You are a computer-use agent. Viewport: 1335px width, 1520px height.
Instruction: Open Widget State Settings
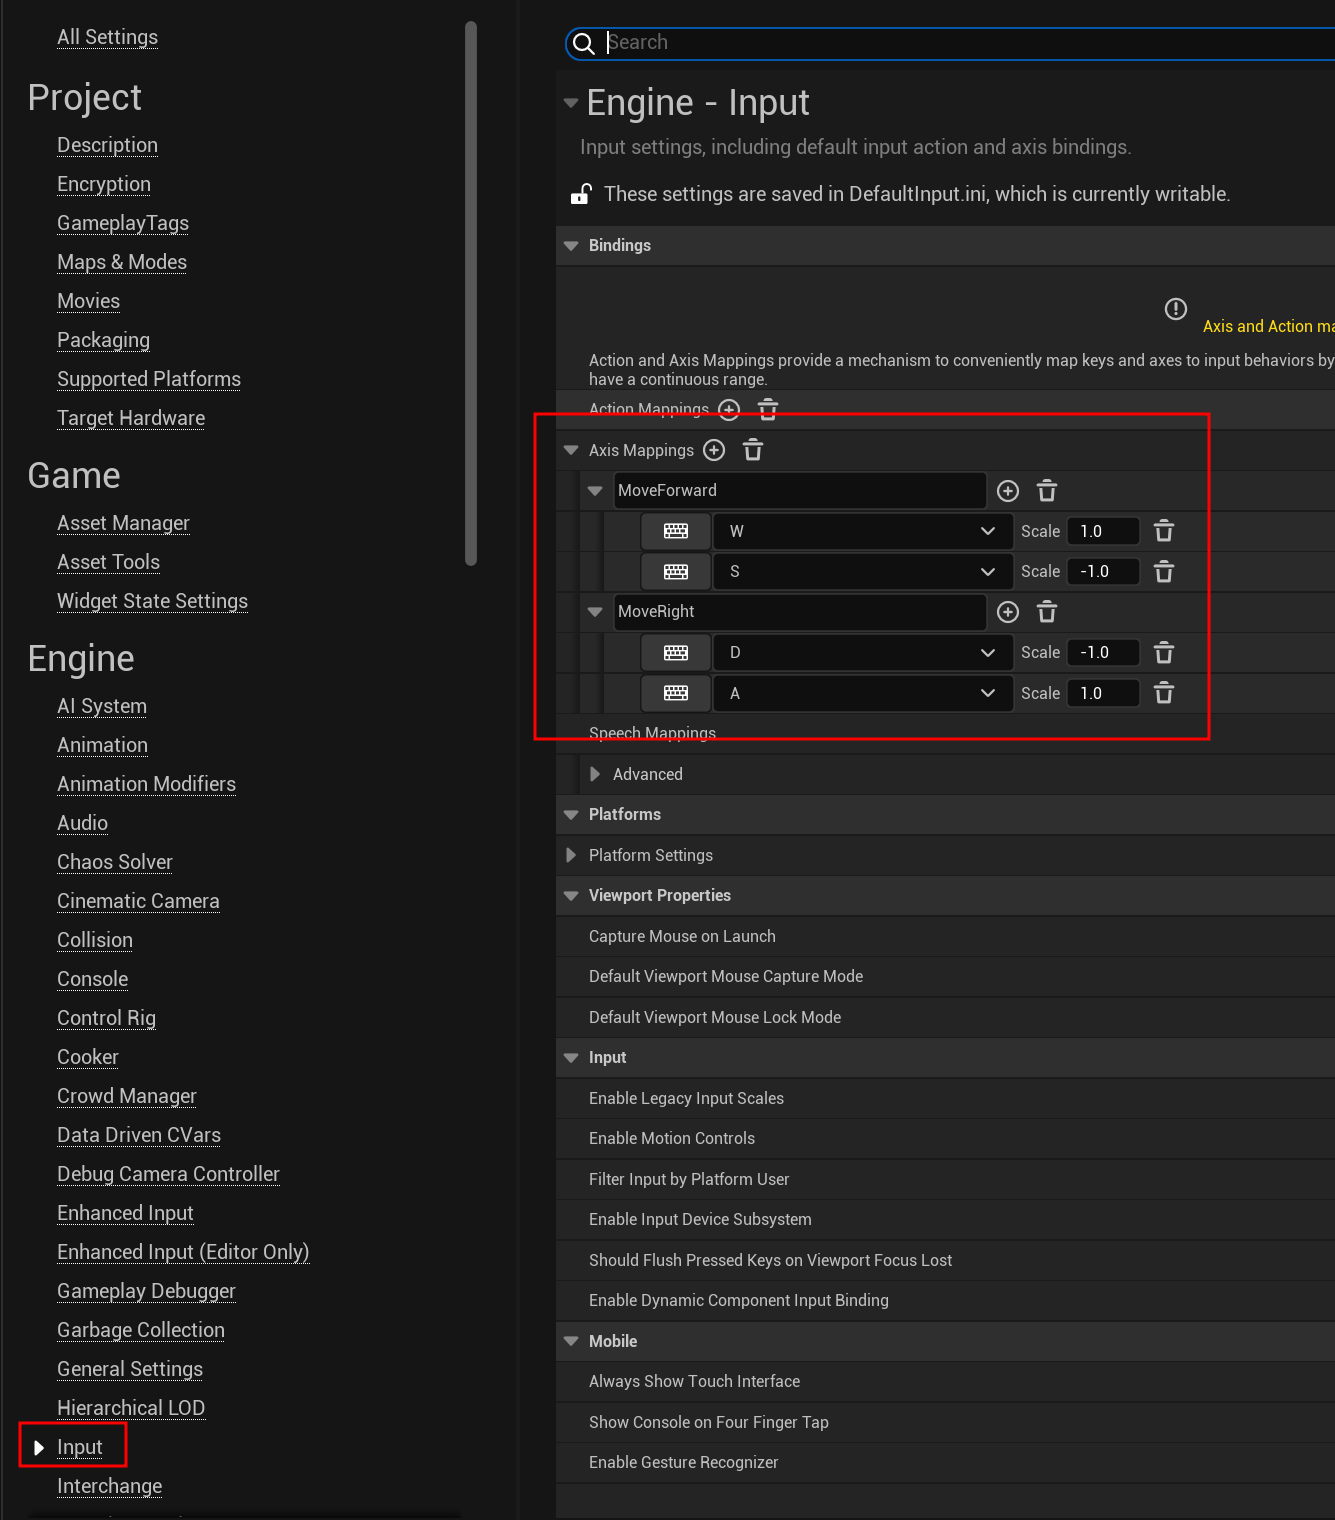point(152,601)
